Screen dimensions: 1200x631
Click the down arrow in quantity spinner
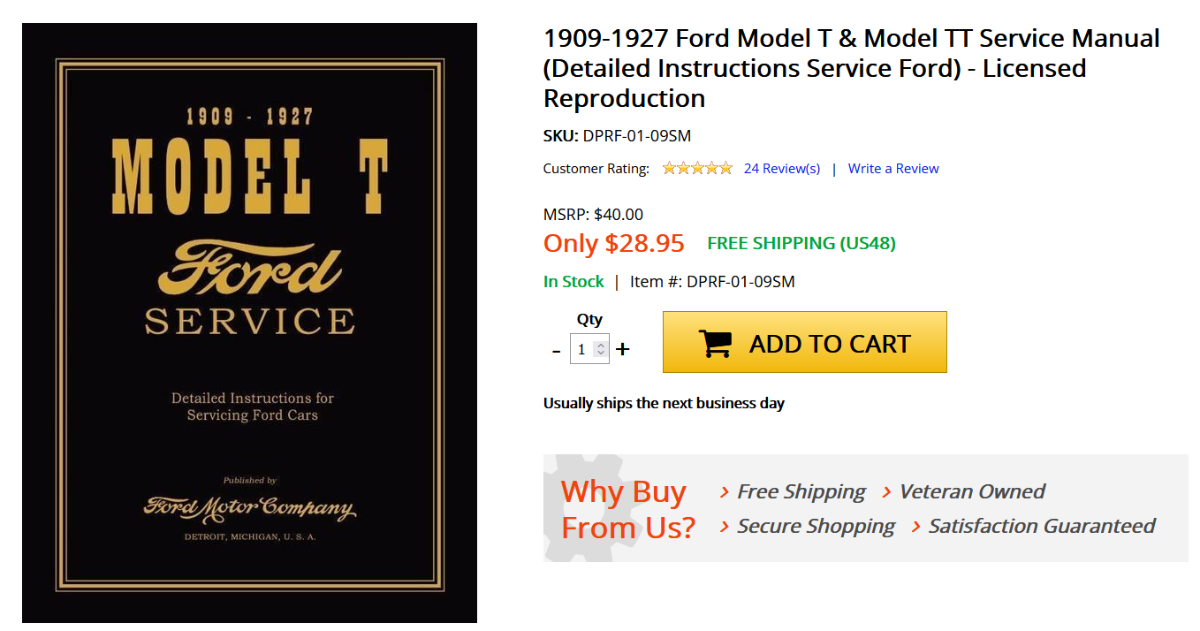(x=600, y=354)
